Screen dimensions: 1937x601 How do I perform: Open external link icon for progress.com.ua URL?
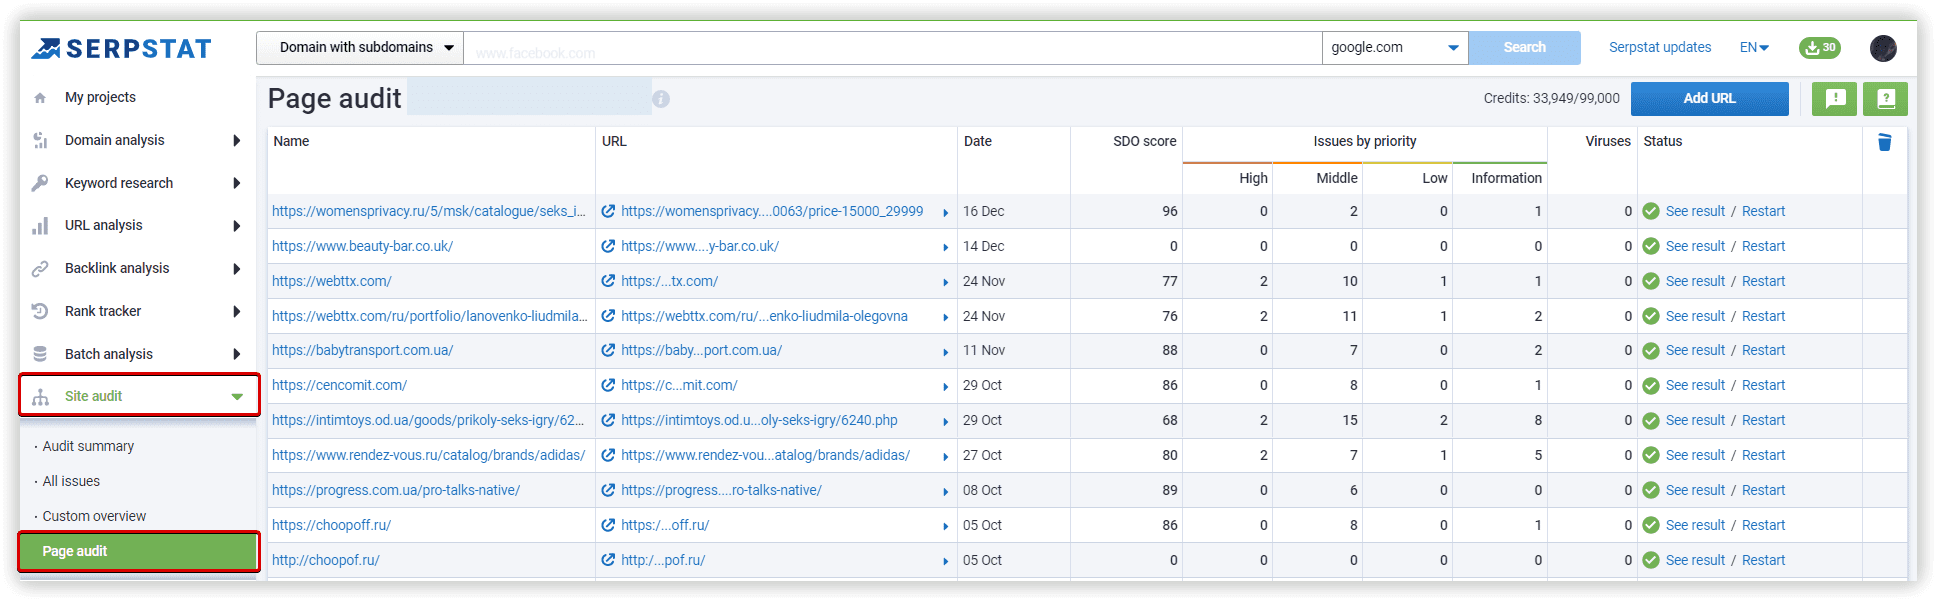click(x=608, y=490)
